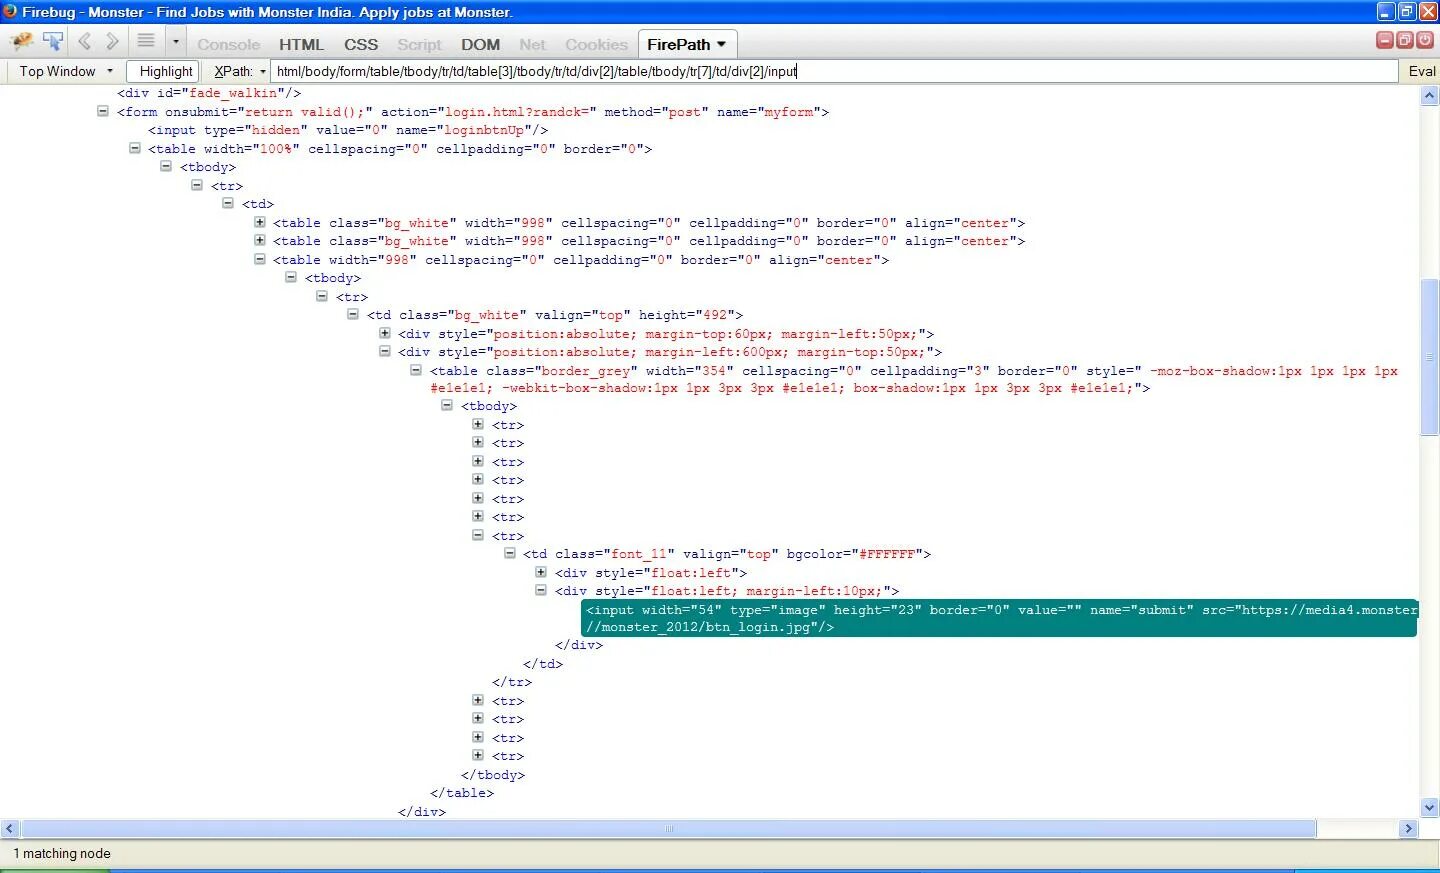Image resolution: width=1440 pixels, height=873 pixels.
Task: Click the vertical scrollbar up arrow
Action: click(1429, 96)
